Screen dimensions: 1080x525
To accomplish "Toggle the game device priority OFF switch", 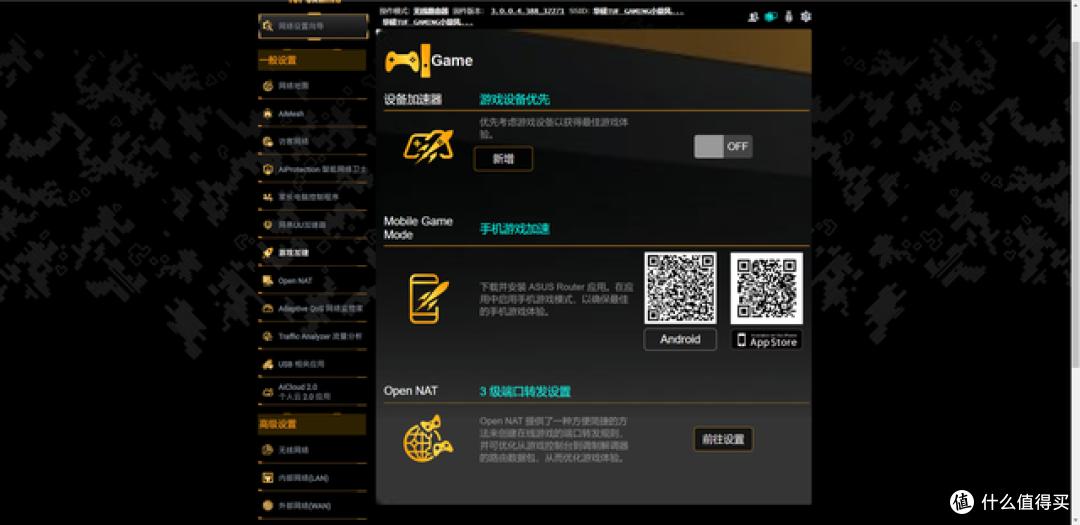I will point(723,147).
